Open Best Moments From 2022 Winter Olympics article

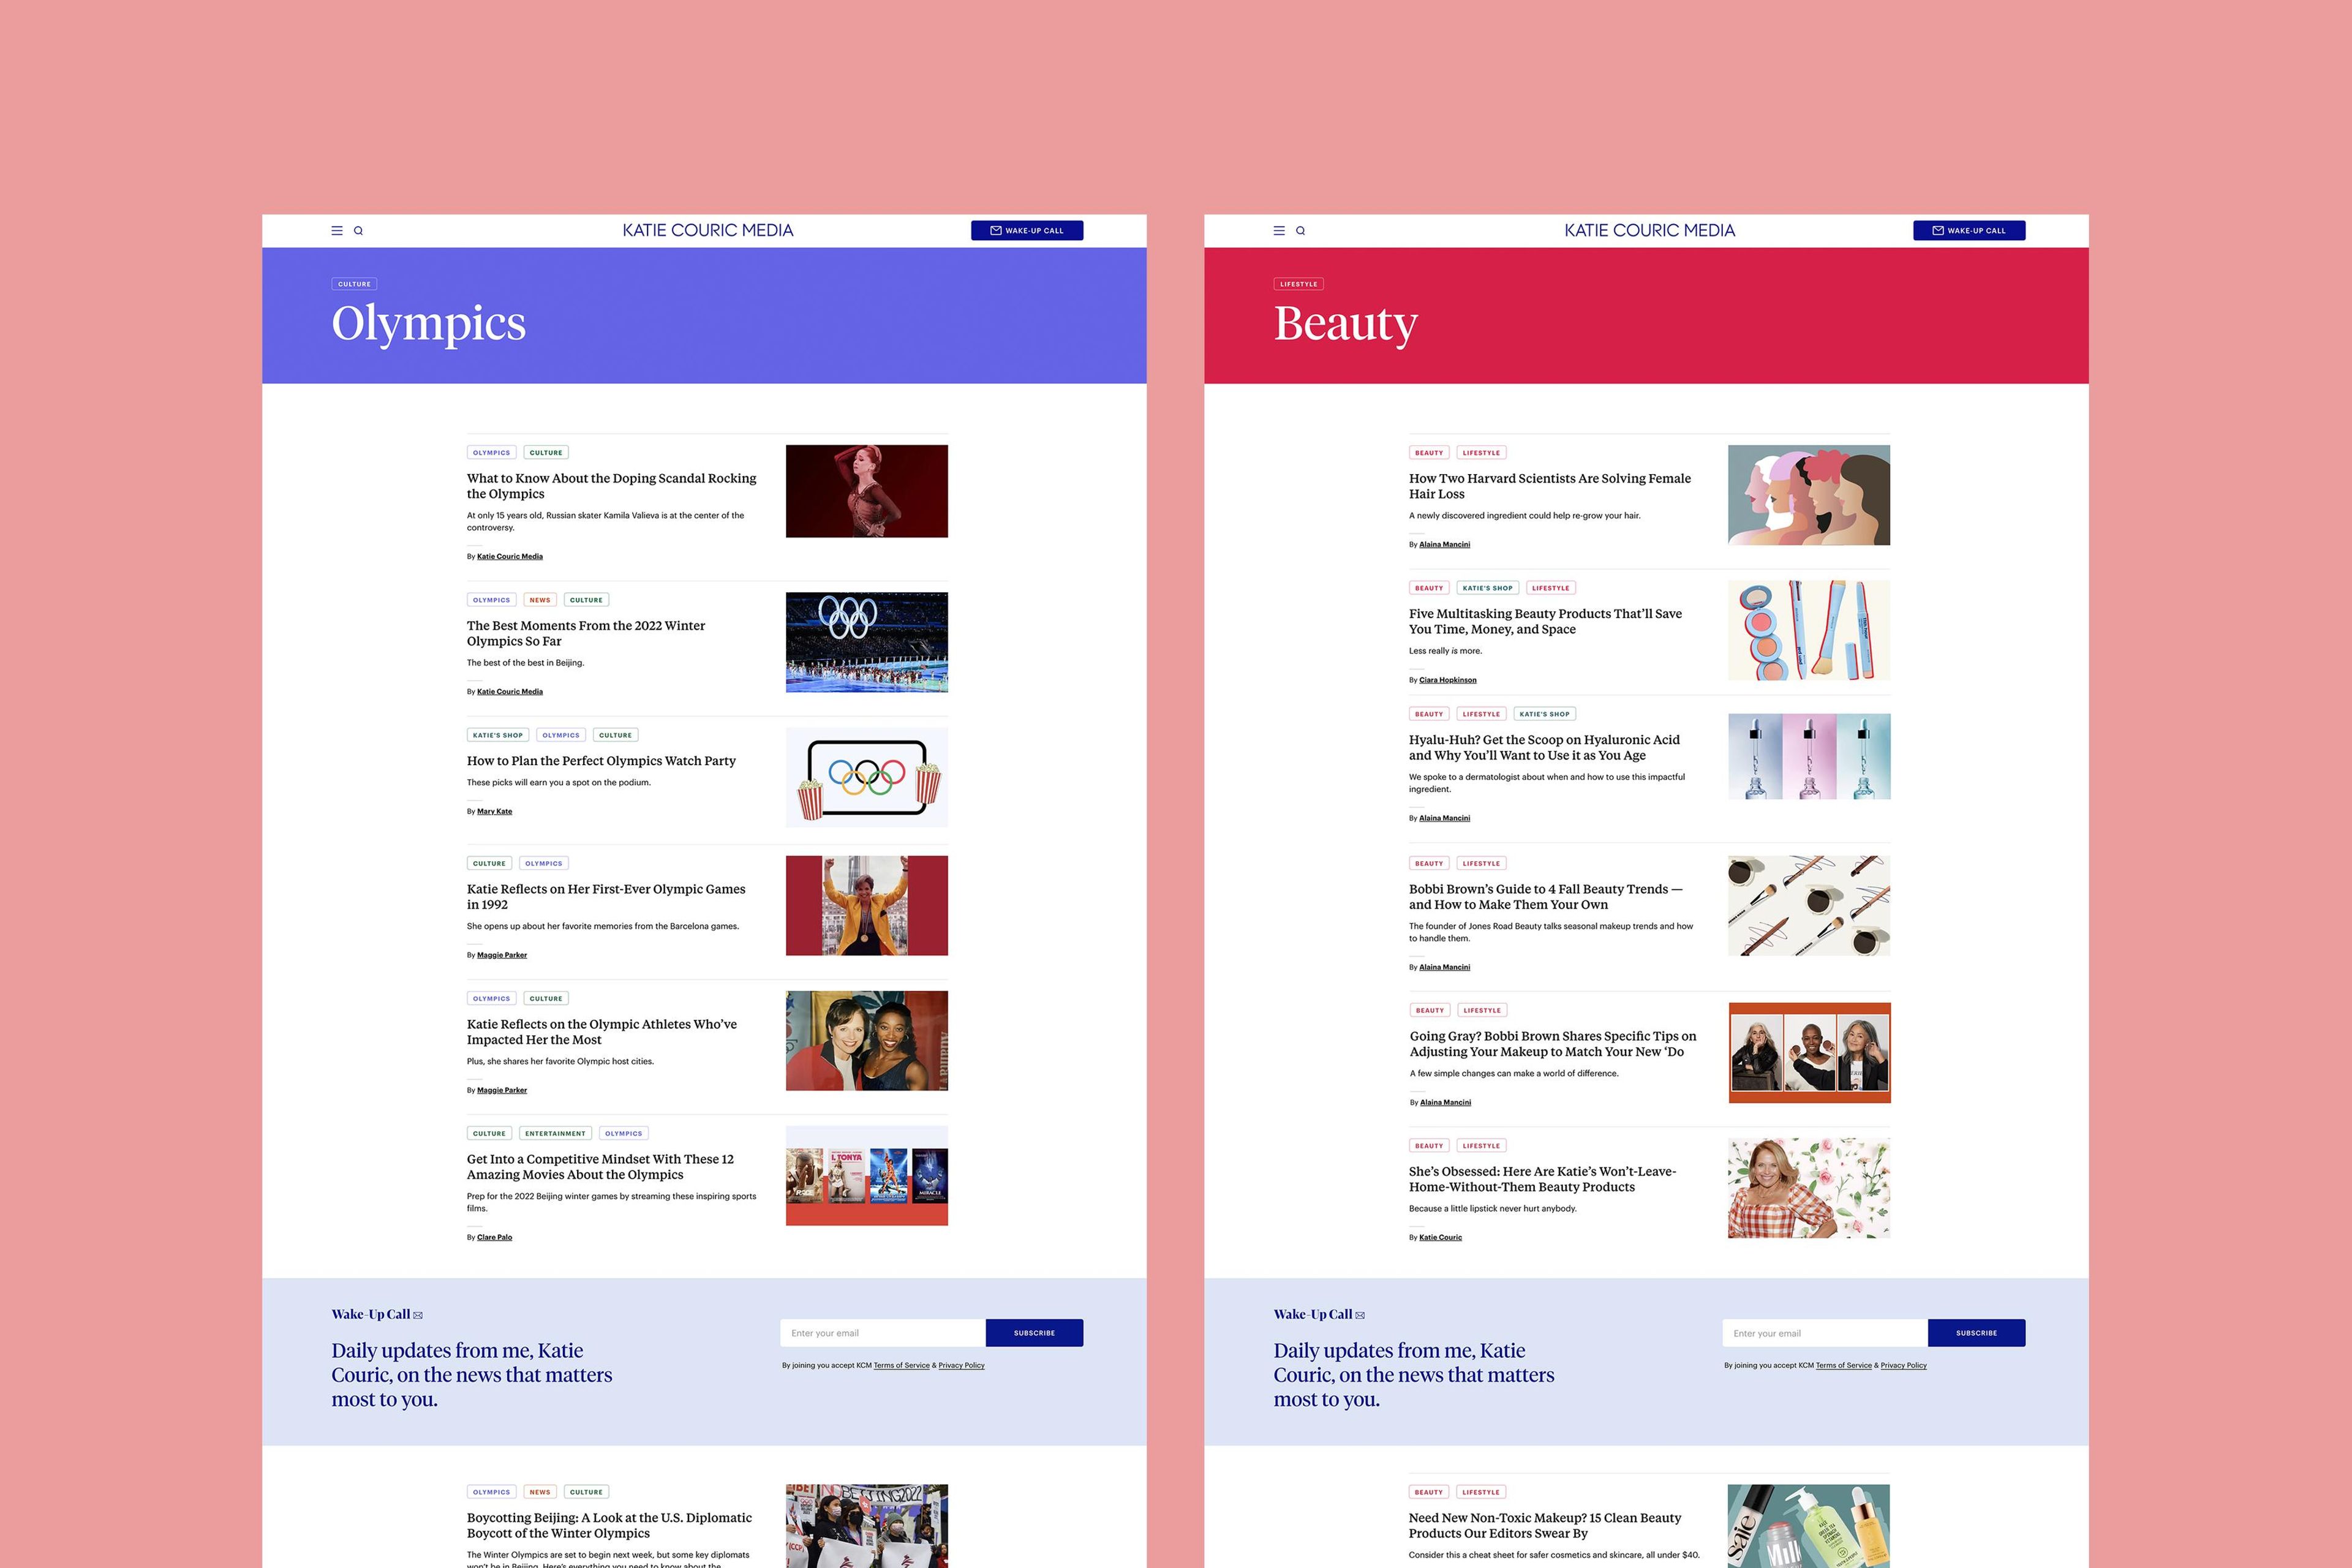(585, 633)
